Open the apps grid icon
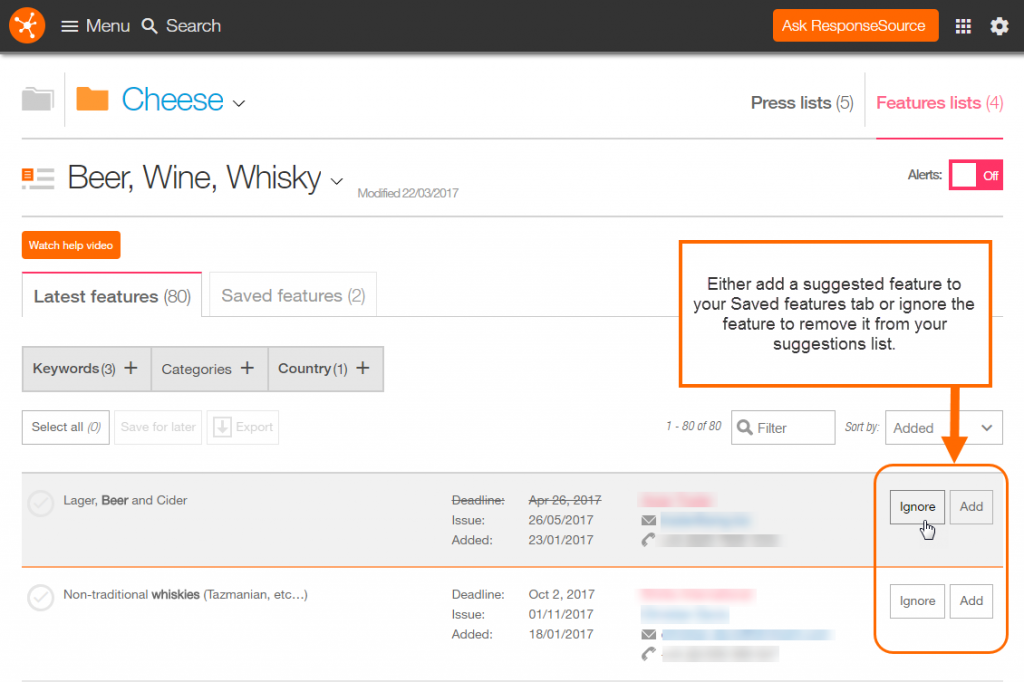This screenshot has width=1024, height=682. pos(963,26)
